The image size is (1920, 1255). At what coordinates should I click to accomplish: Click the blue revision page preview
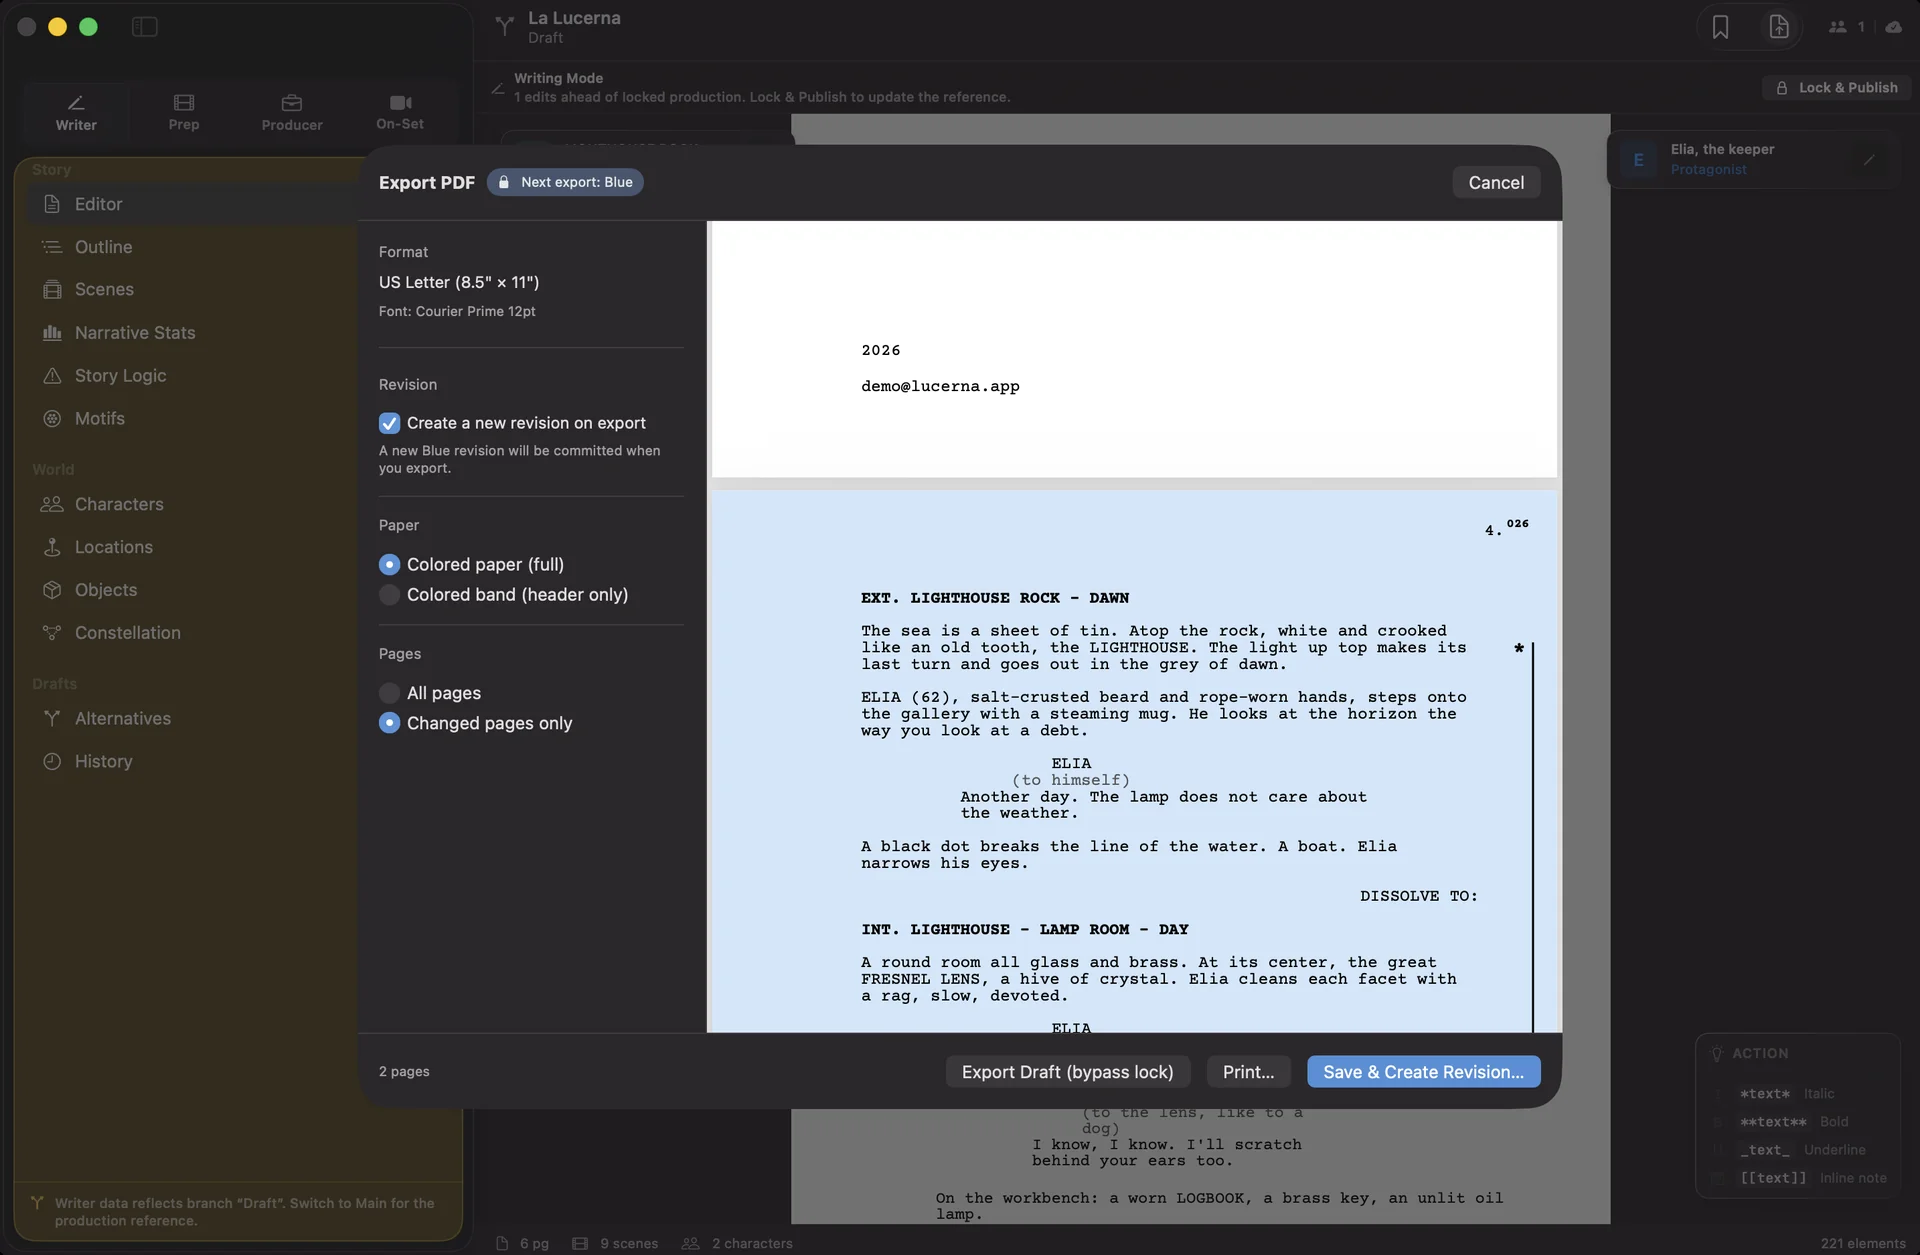click(1134, 762)
